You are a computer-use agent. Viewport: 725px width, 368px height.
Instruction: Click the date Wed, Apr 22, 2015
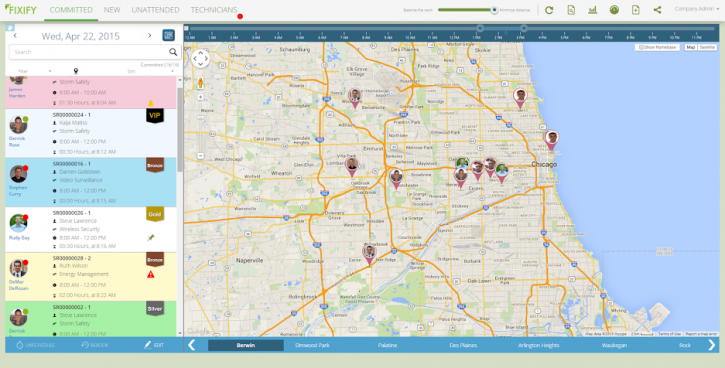pos(80,36)
